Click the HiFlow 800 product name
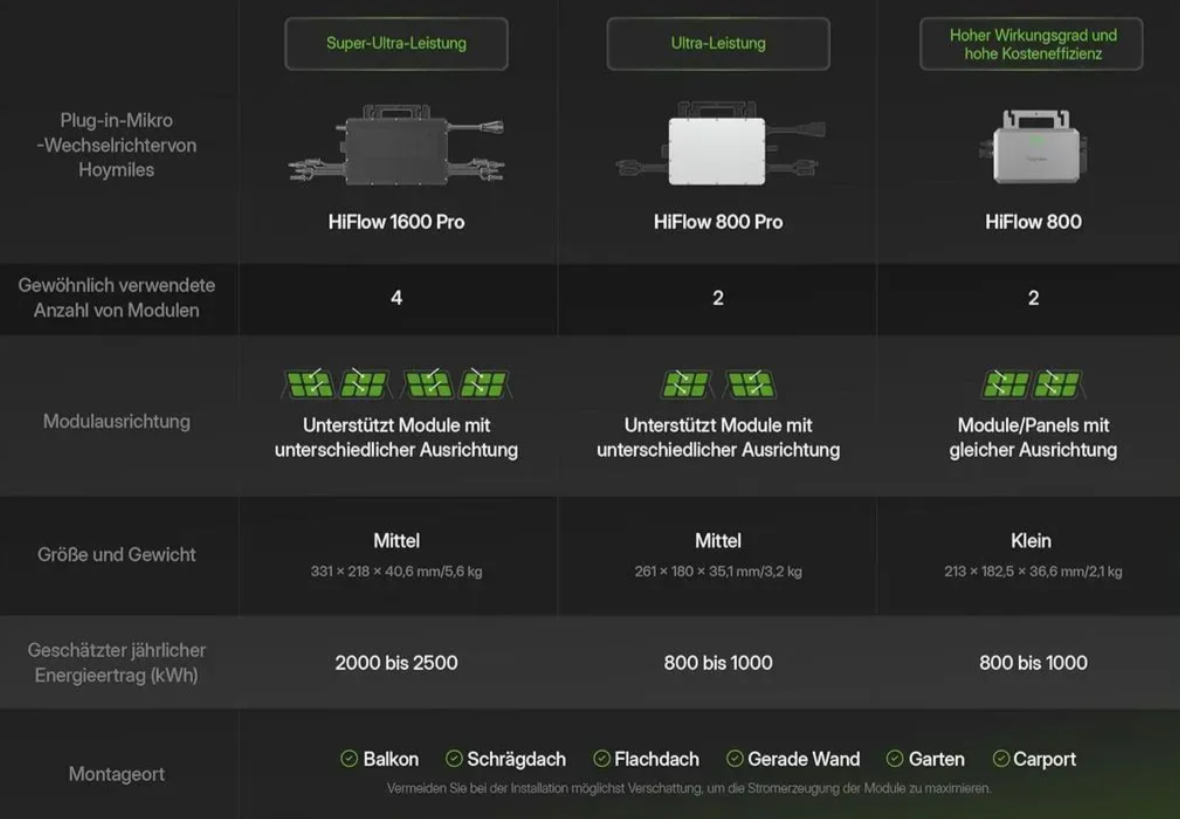This screenshot has width=1180, height=819. (1033, 222)
